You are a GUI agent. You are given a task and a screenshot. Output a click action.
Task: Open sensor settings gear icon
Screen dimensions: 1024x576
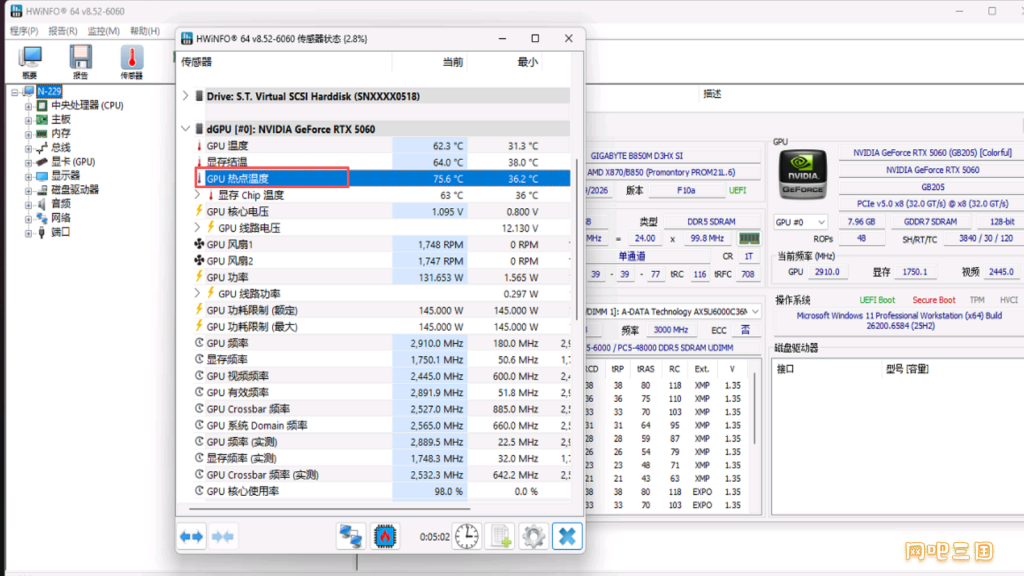point(534,537)
